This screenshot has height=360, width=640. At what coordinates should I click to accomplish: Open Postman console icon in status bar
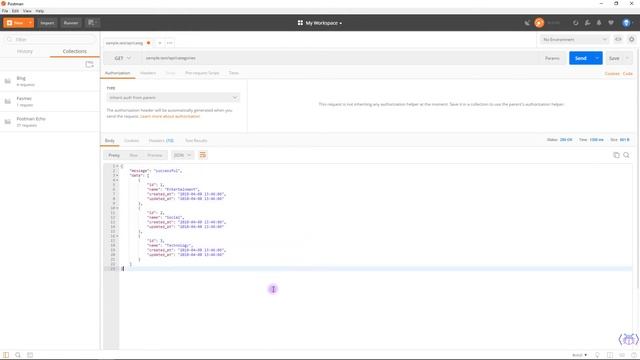[x=30, y=355]
